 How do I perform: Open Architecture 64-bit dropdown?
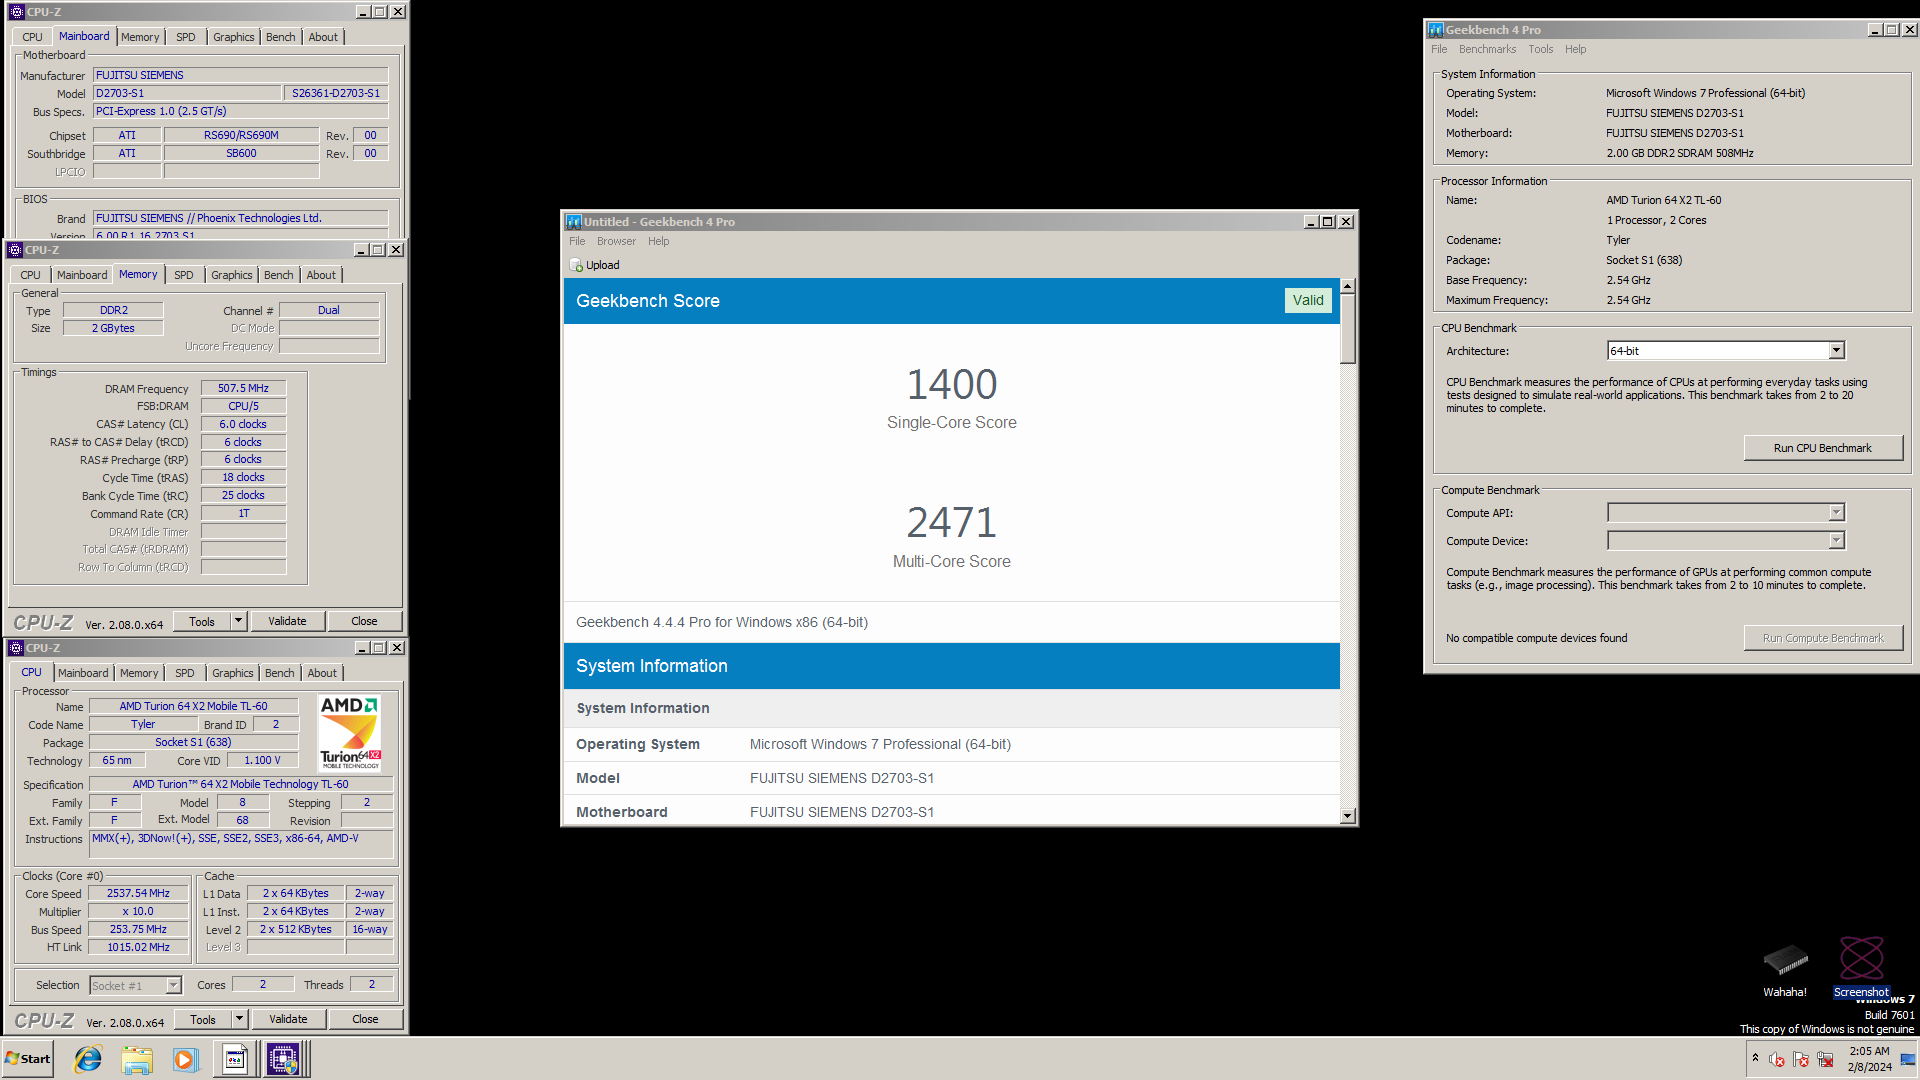coord(1836,351)
